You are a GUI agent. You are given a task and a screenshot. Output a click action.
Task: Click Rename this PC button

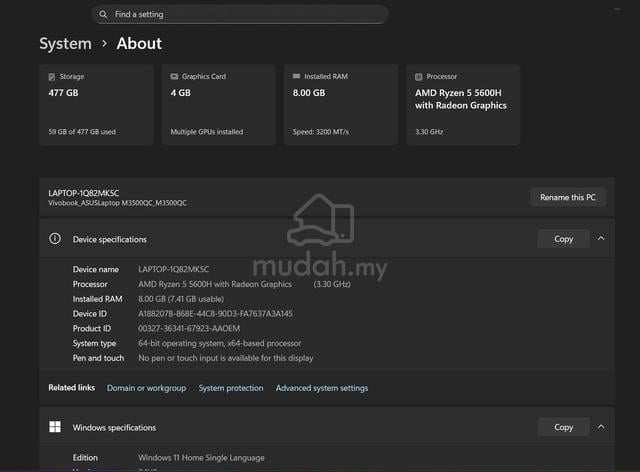point(568,197)
